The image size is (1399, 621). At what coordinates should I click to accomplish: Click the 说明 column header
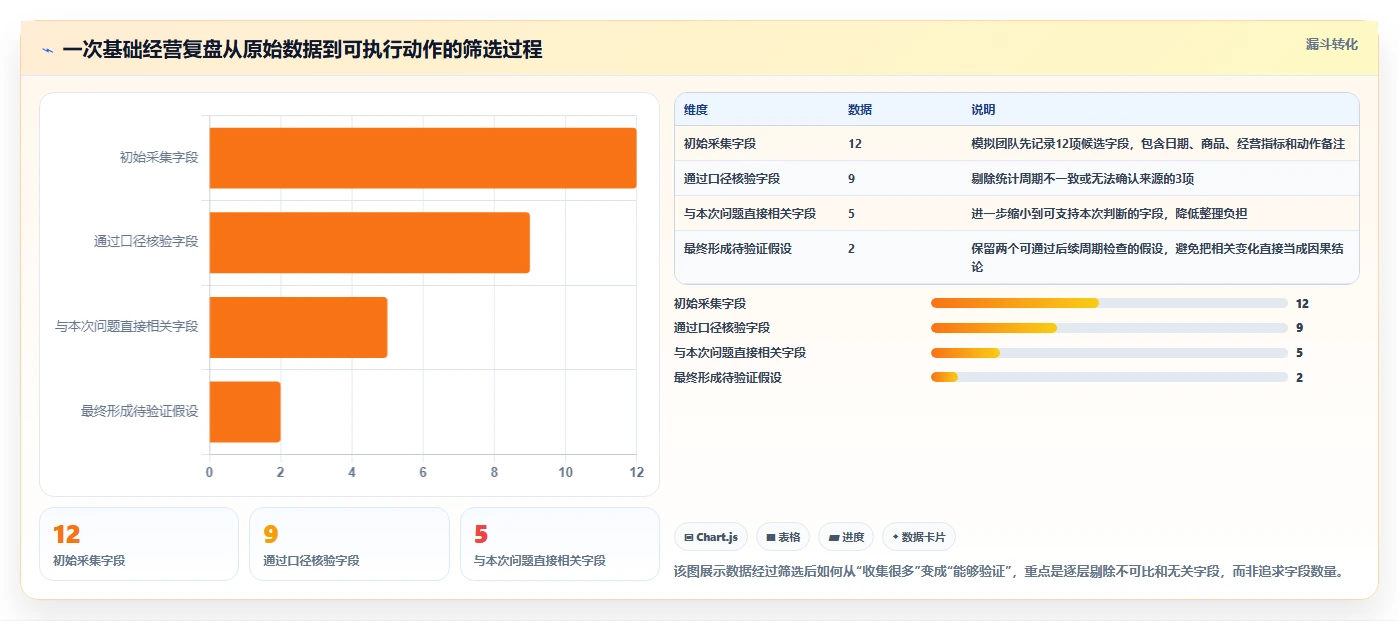(x=983, y=110)
